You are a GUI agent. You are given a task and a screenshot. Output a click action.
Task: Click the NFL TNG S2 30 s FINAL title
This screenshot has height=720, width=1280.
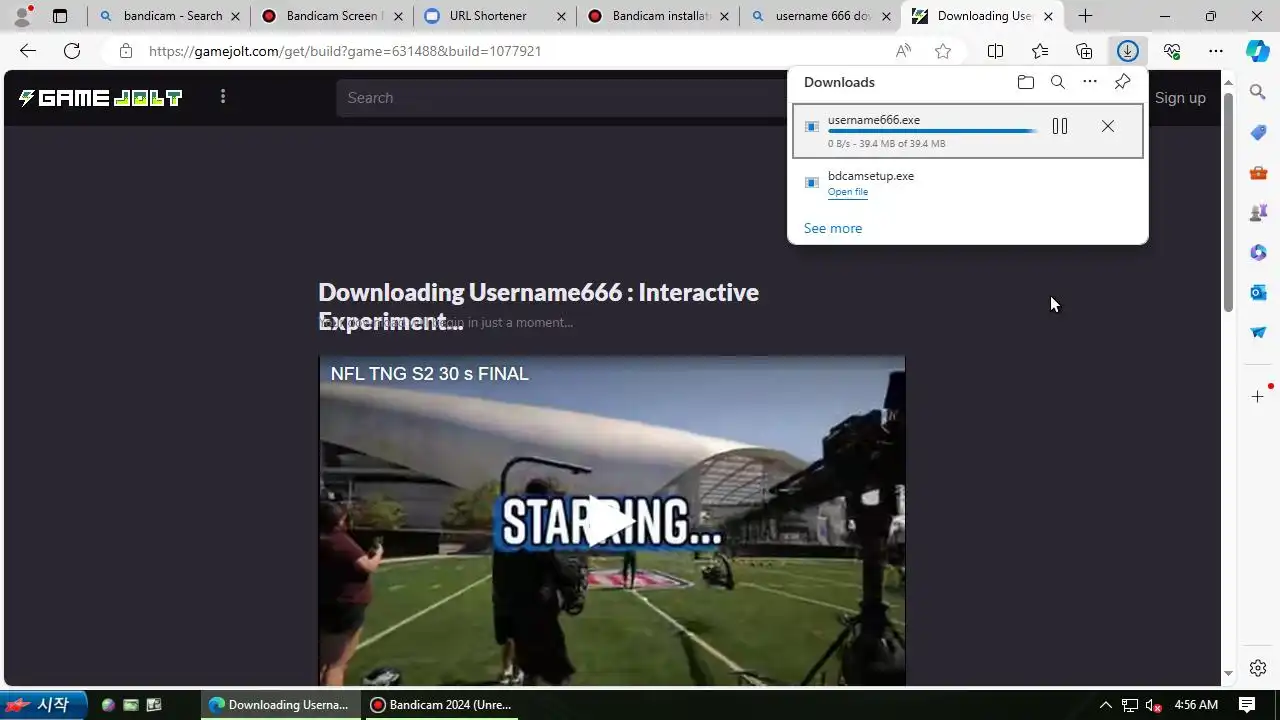[430, 374]
